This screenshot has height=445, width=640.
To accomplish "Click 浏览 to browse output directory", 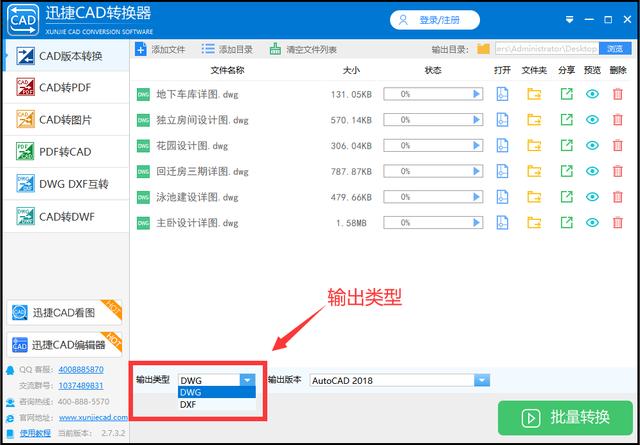I will 616,49.
